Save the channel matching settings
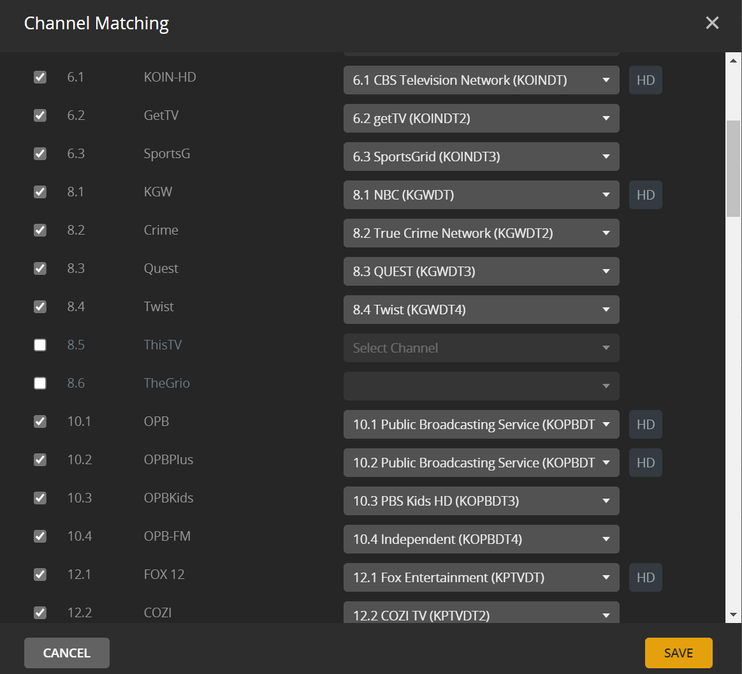Image resolution: width=742 pixels, height=674 pixels. point(678,653)
